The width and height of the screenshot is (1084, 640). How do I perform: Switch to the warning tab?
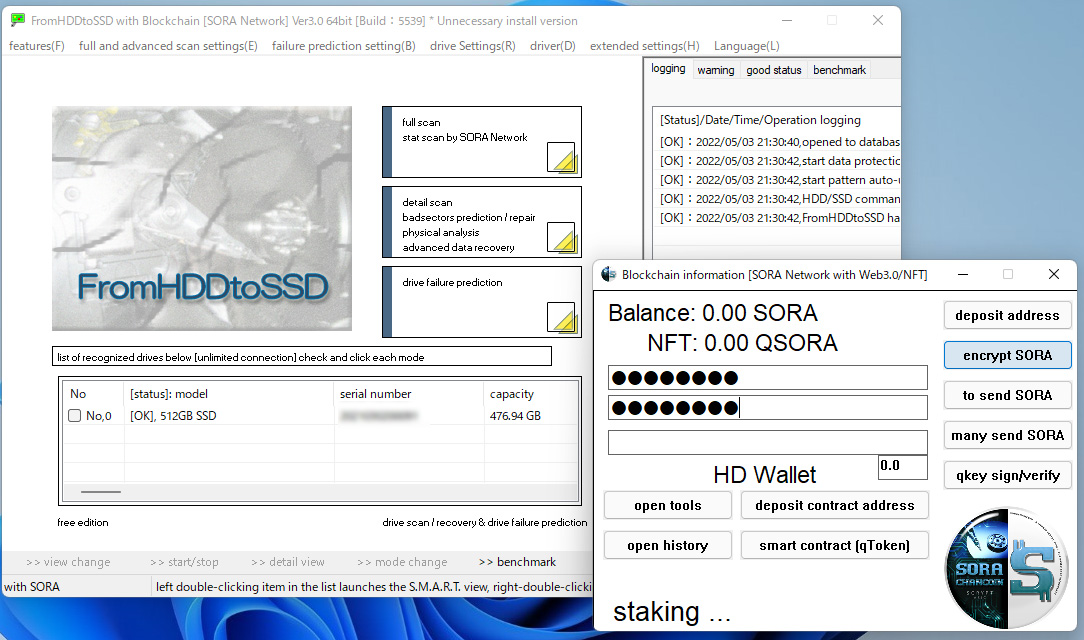[x=715, y=70]
